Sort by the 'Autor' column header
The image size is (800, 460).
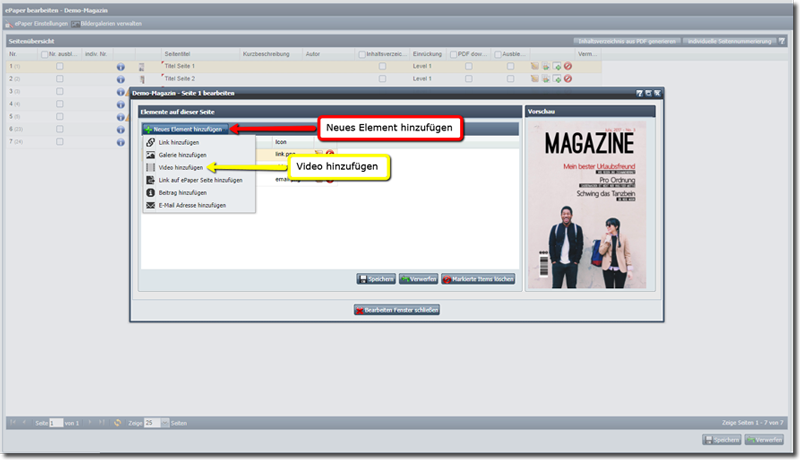click(330, 54)
